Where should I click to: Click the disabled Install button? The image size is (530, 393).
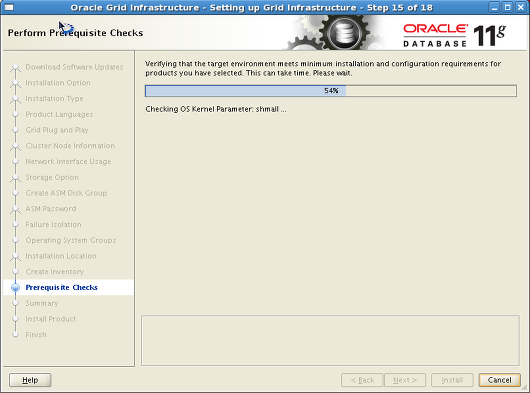(x=452, y=380)
